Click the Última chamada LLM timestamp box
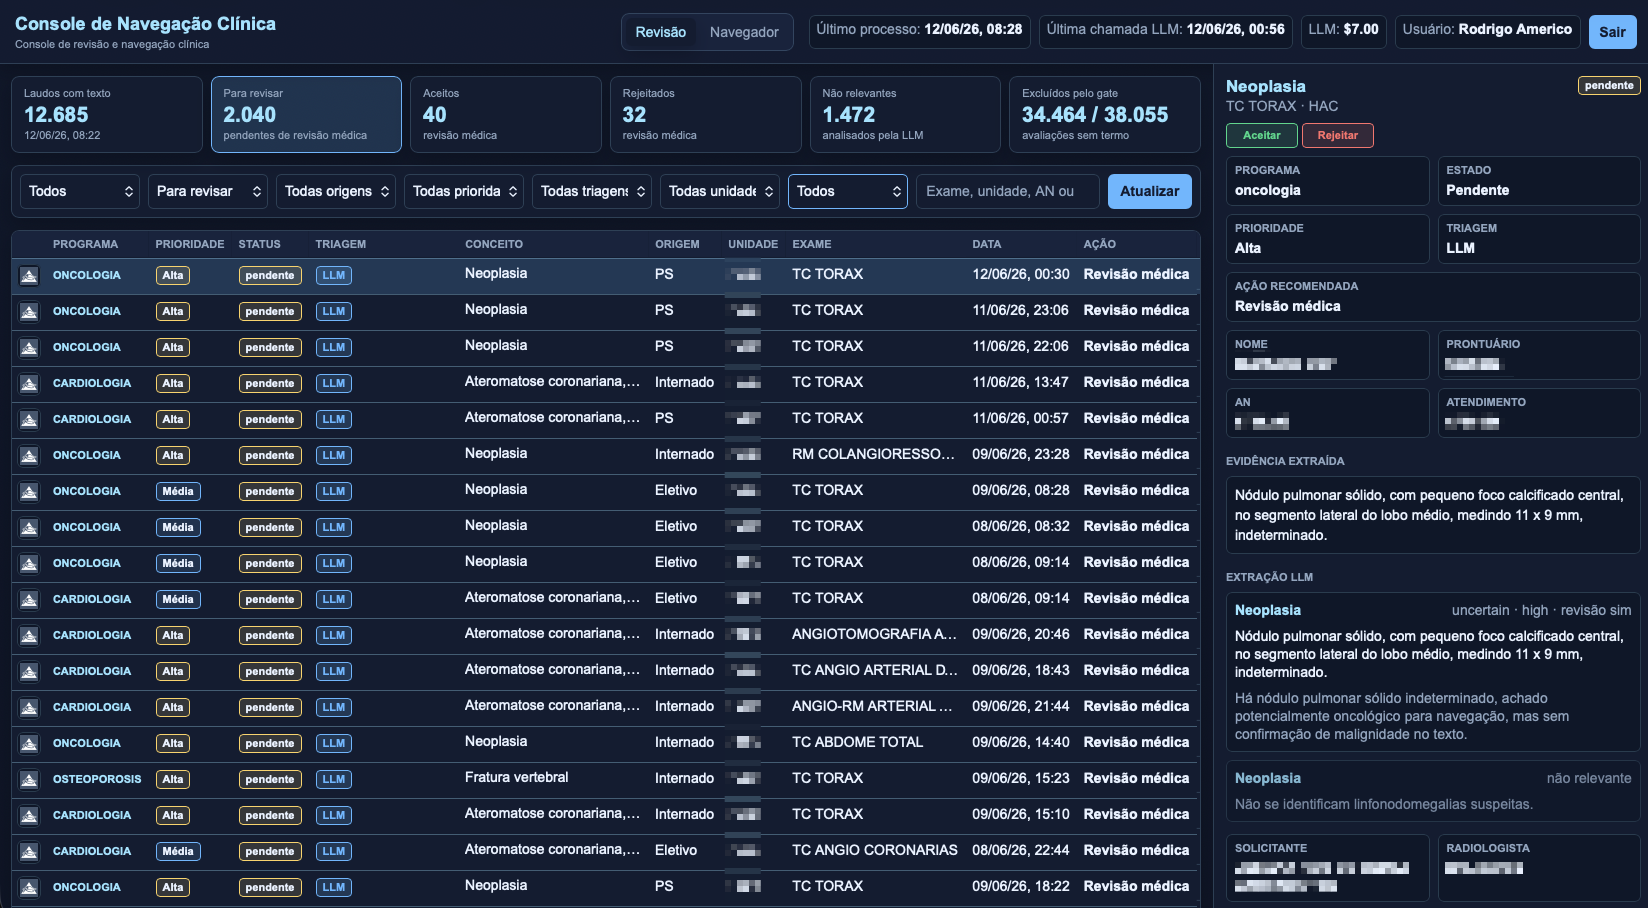1648x908 pixels. 1165,32
